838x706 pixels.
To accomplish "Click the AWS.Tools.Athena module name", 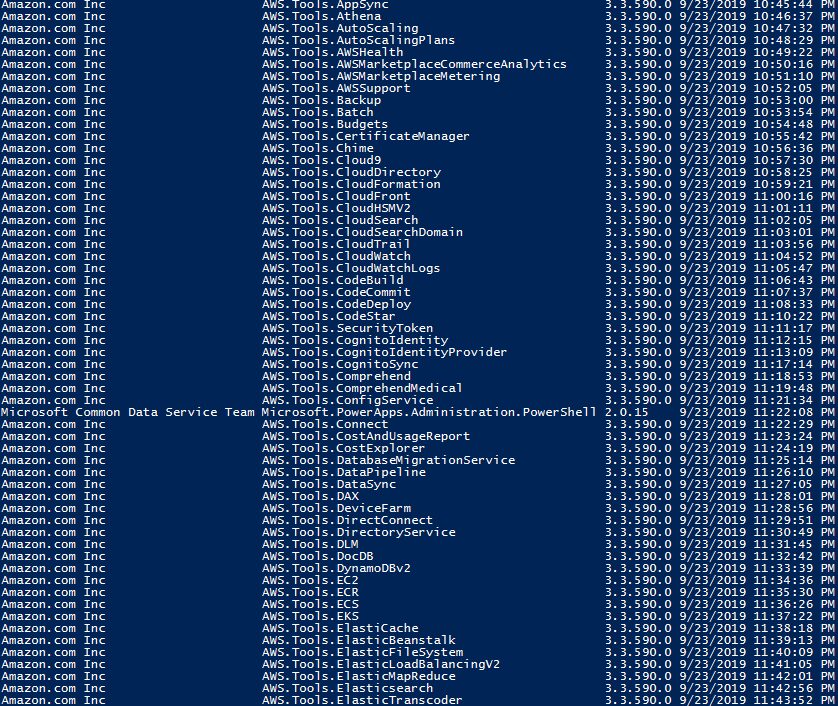I will 321,17.
